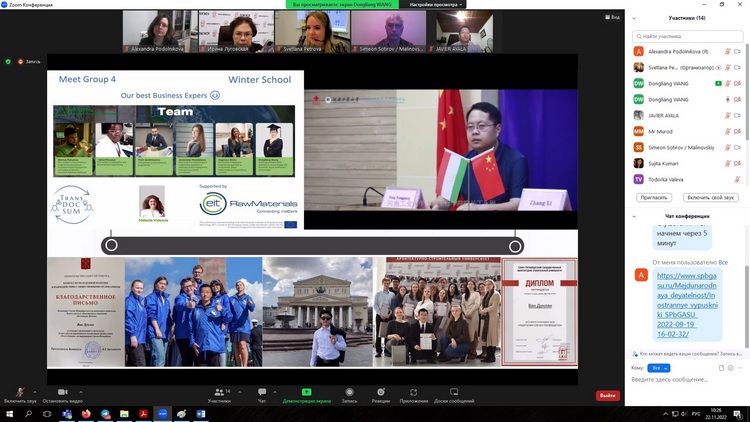The image size is (750, 422).
Task: Toggle Включить звук microphone unmute
Action: pos(20,395)
